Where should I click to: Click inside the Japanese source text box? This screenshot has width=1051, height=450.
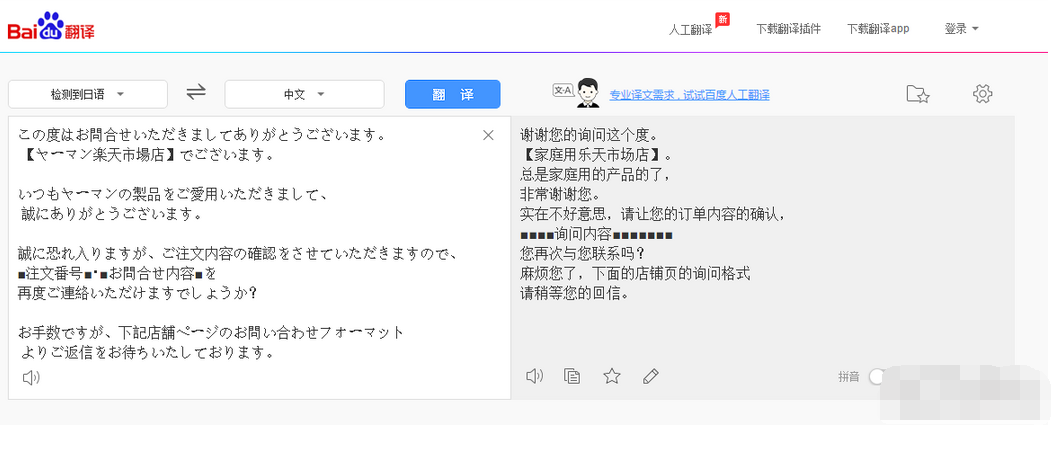pos(259,258)
